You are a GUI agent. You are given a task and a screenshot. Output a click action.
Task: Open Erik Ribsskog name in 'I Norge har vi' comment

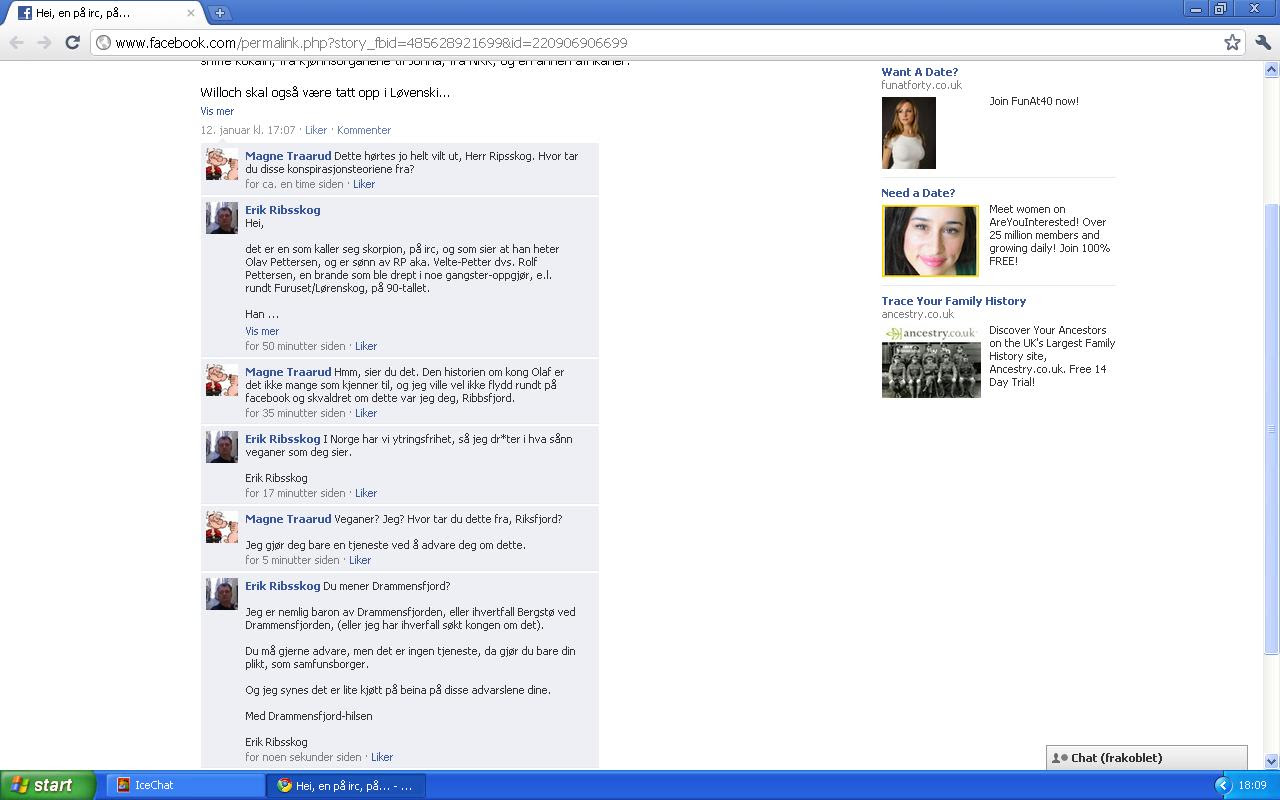tap(283, 439)
